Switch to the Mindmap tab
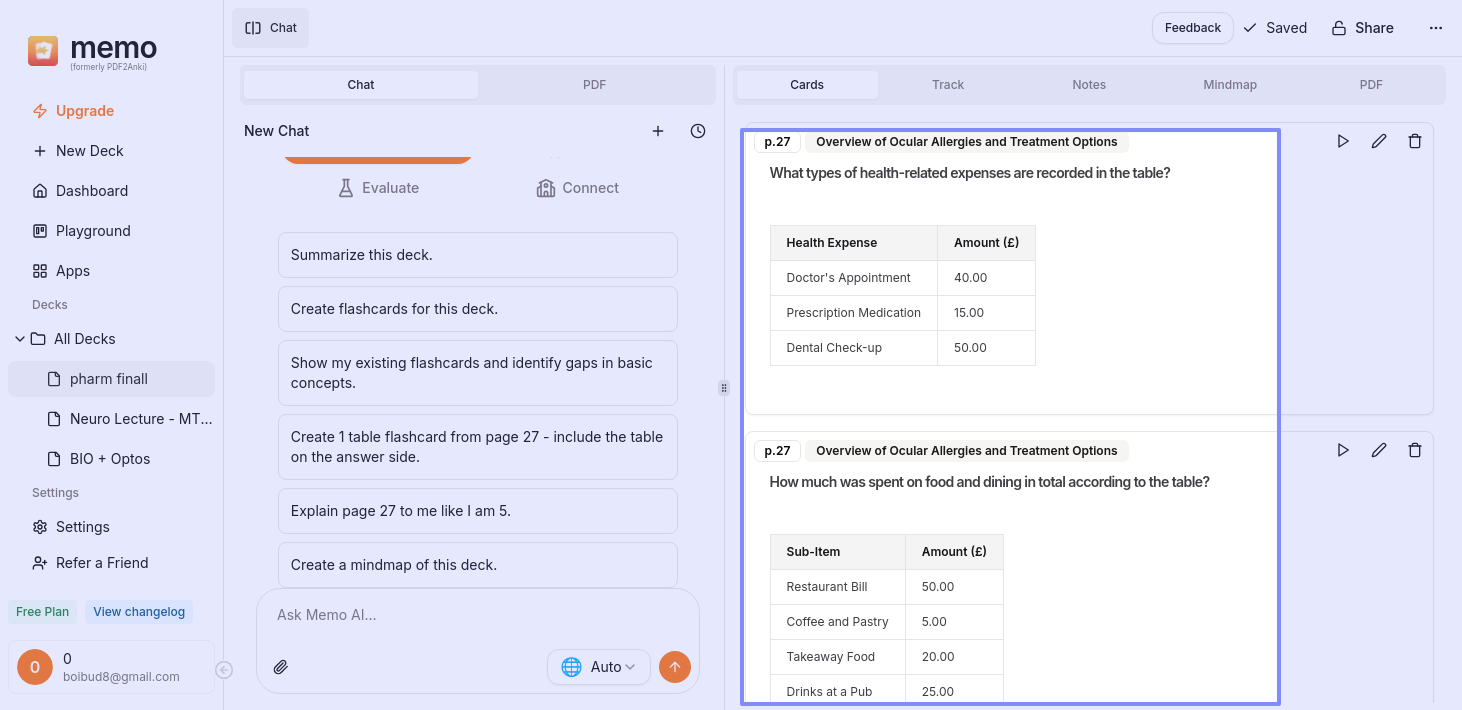This screenshot has height=710, width=1462. (1229, 85)
